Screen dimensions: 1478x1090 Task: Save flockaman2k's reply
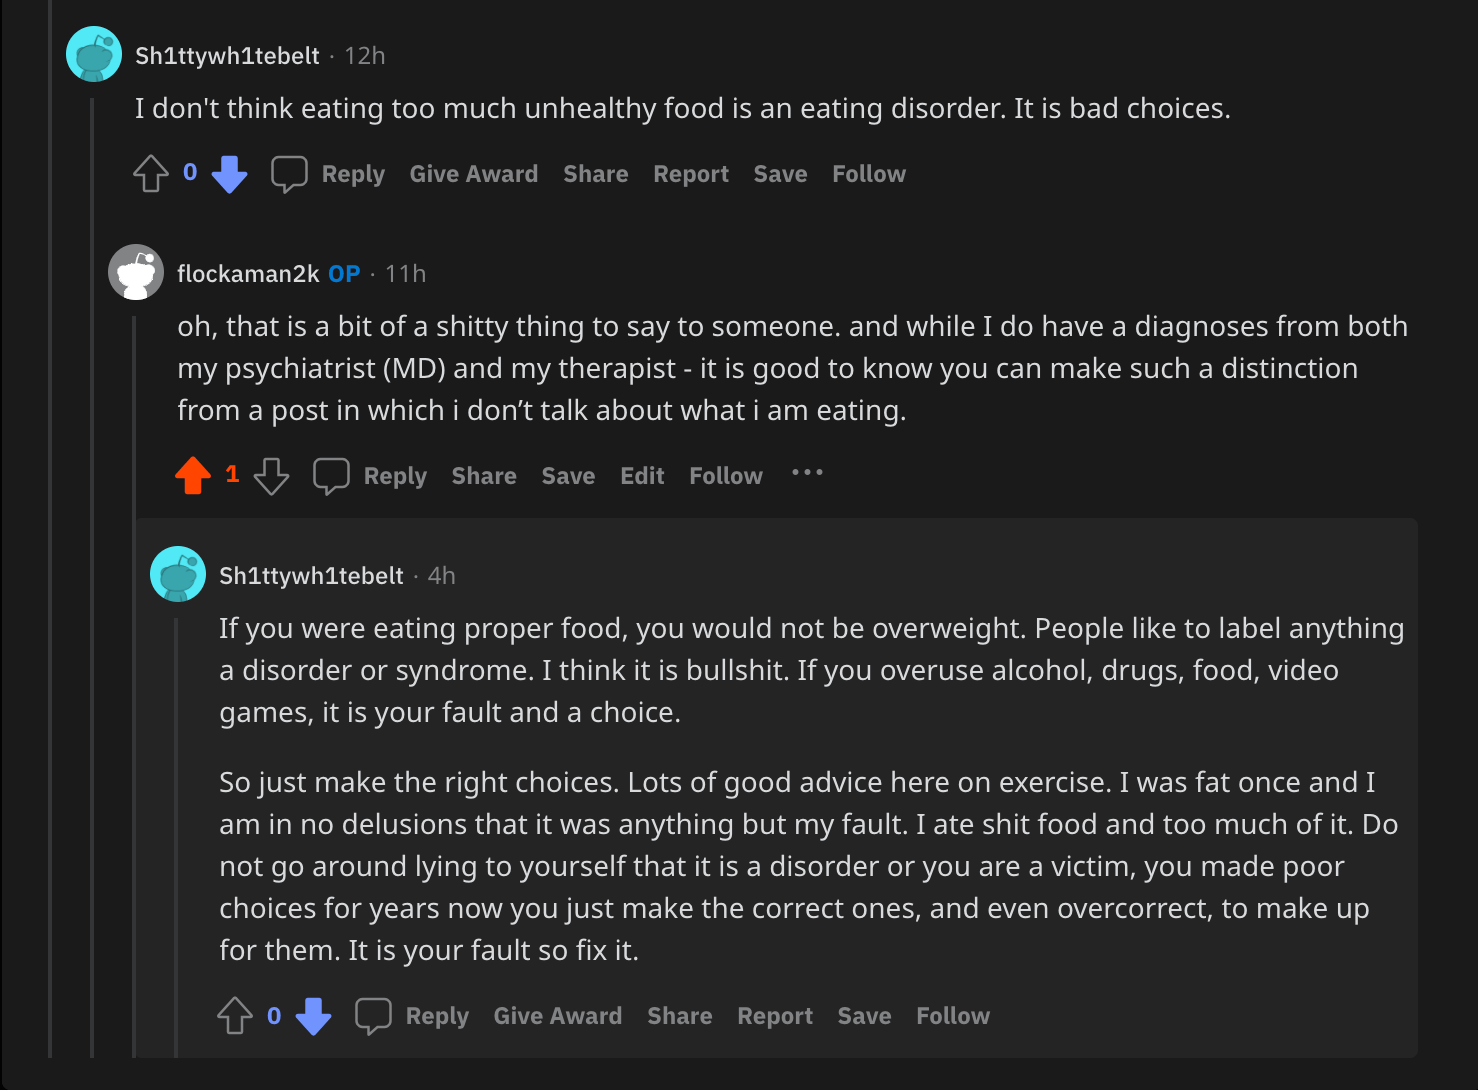(x=568, y=476)
